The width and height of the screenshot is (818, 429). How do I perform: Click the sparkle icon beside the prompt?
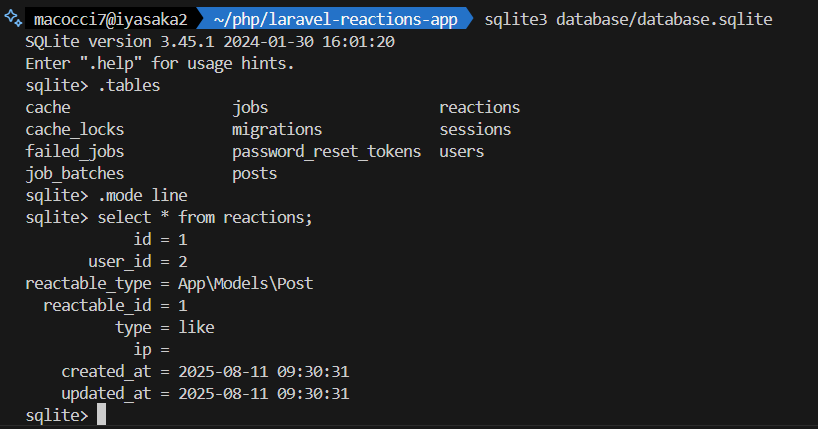(13, 19)
